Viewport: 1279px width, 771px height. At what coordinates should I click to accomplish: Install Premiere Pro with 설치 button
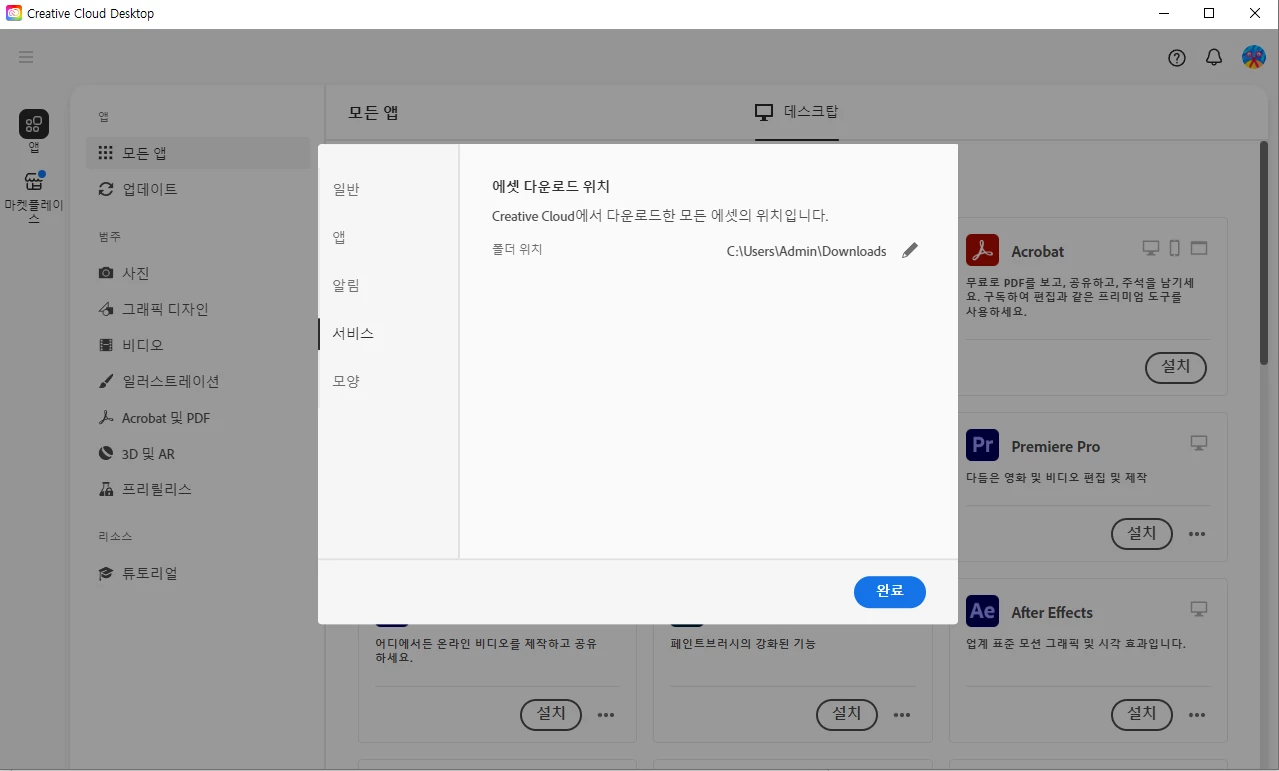pyautogui.click(x=1142, y=534)
